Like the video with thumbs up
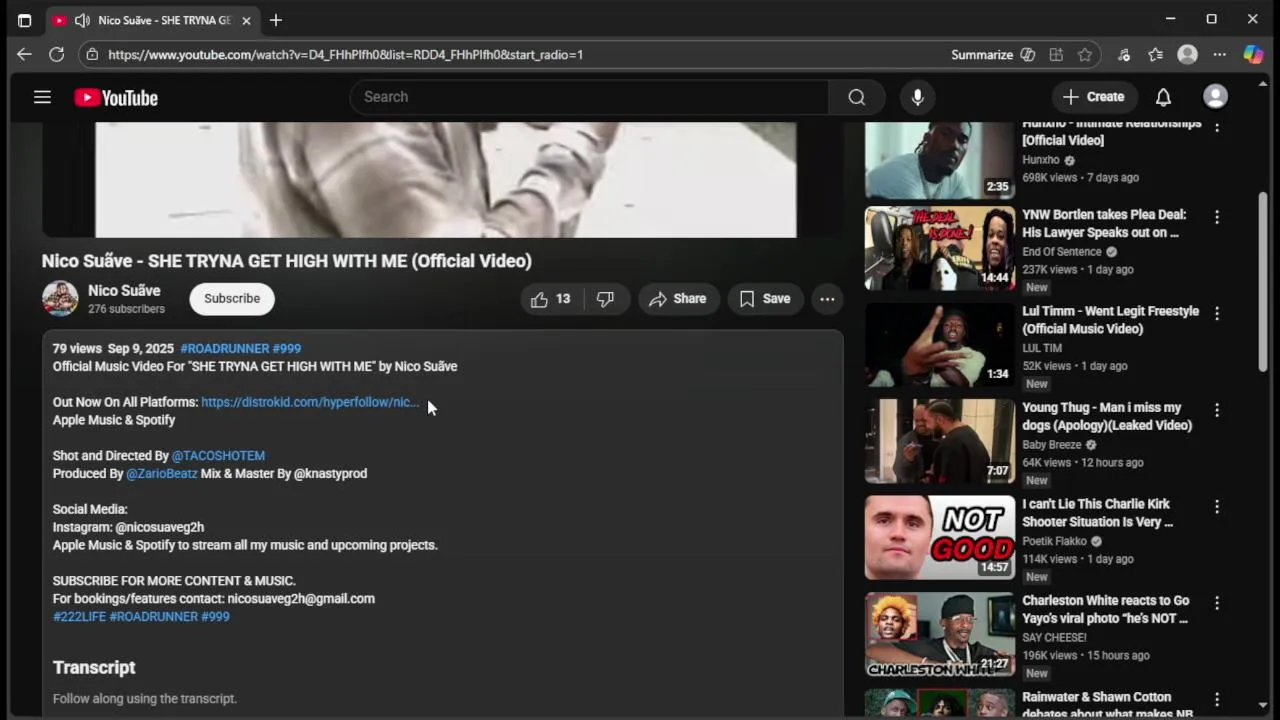The height and width of the screenshot is (720, 1280). 551,299
